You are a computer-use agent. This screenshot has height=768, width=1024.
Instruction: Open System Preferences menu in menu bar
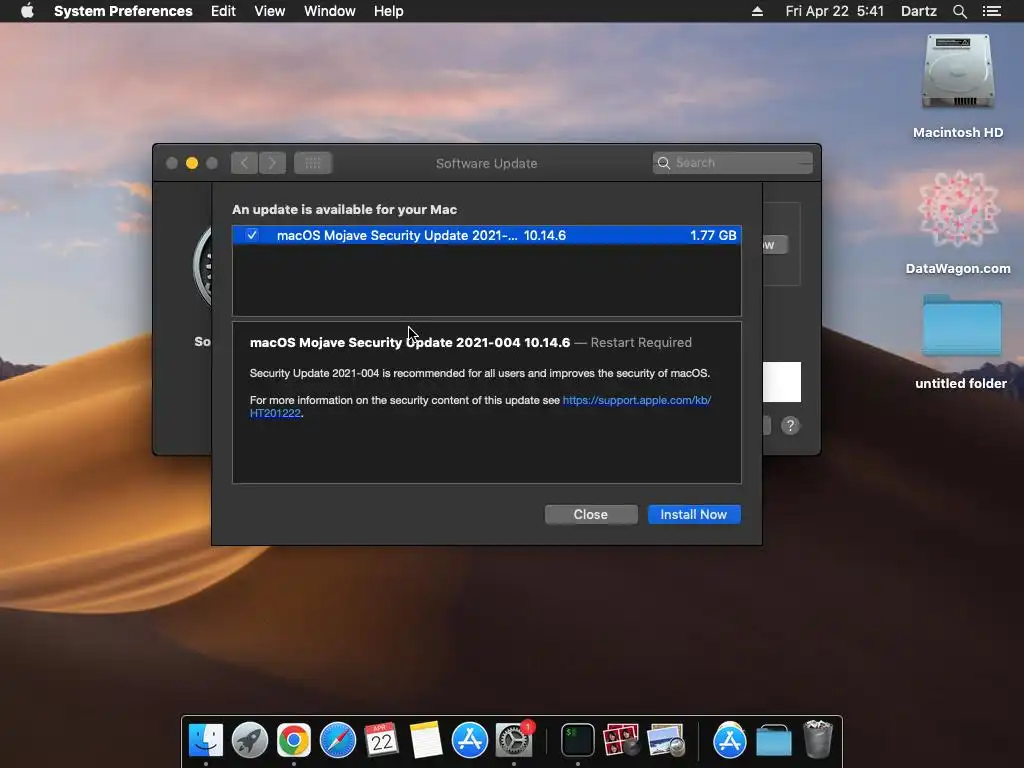coord(123,11)
